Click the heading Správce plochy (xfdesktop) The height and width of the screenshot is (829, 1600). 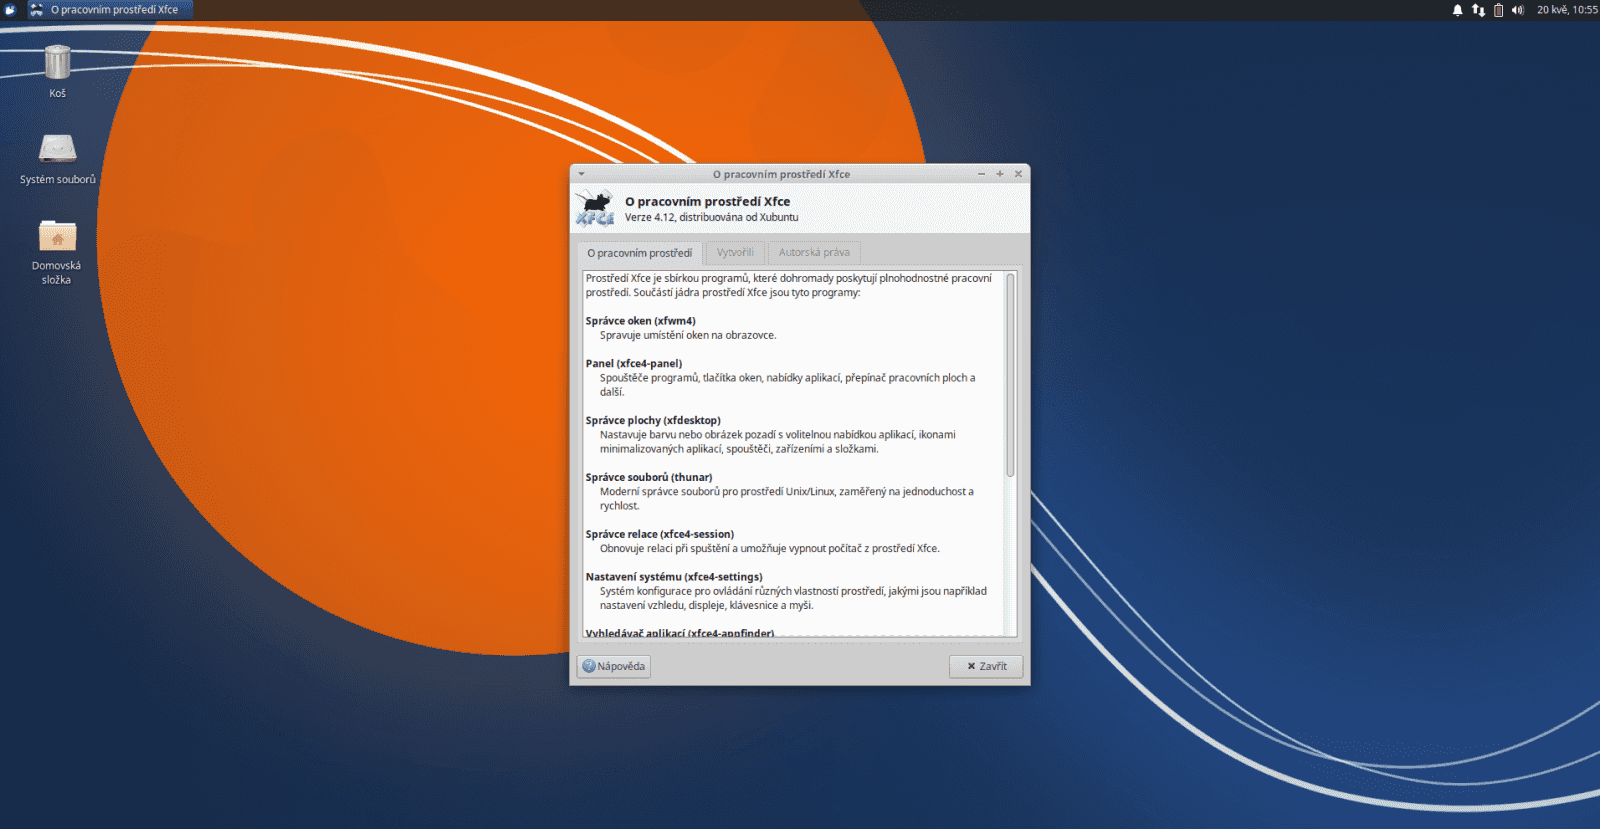(x=653, y=421)
